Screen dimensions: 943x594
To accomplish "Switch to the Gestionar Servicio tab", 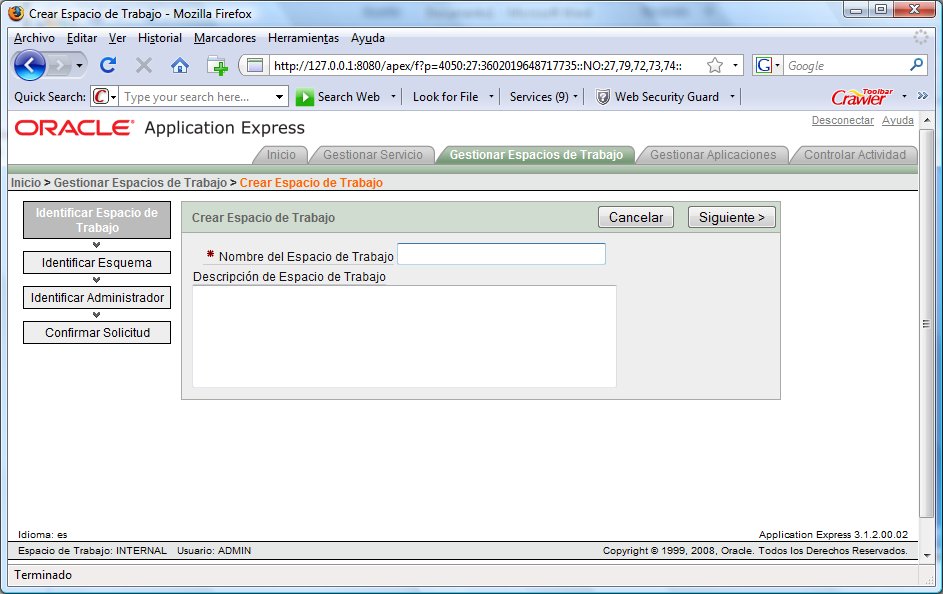I will tap(373, 155).
